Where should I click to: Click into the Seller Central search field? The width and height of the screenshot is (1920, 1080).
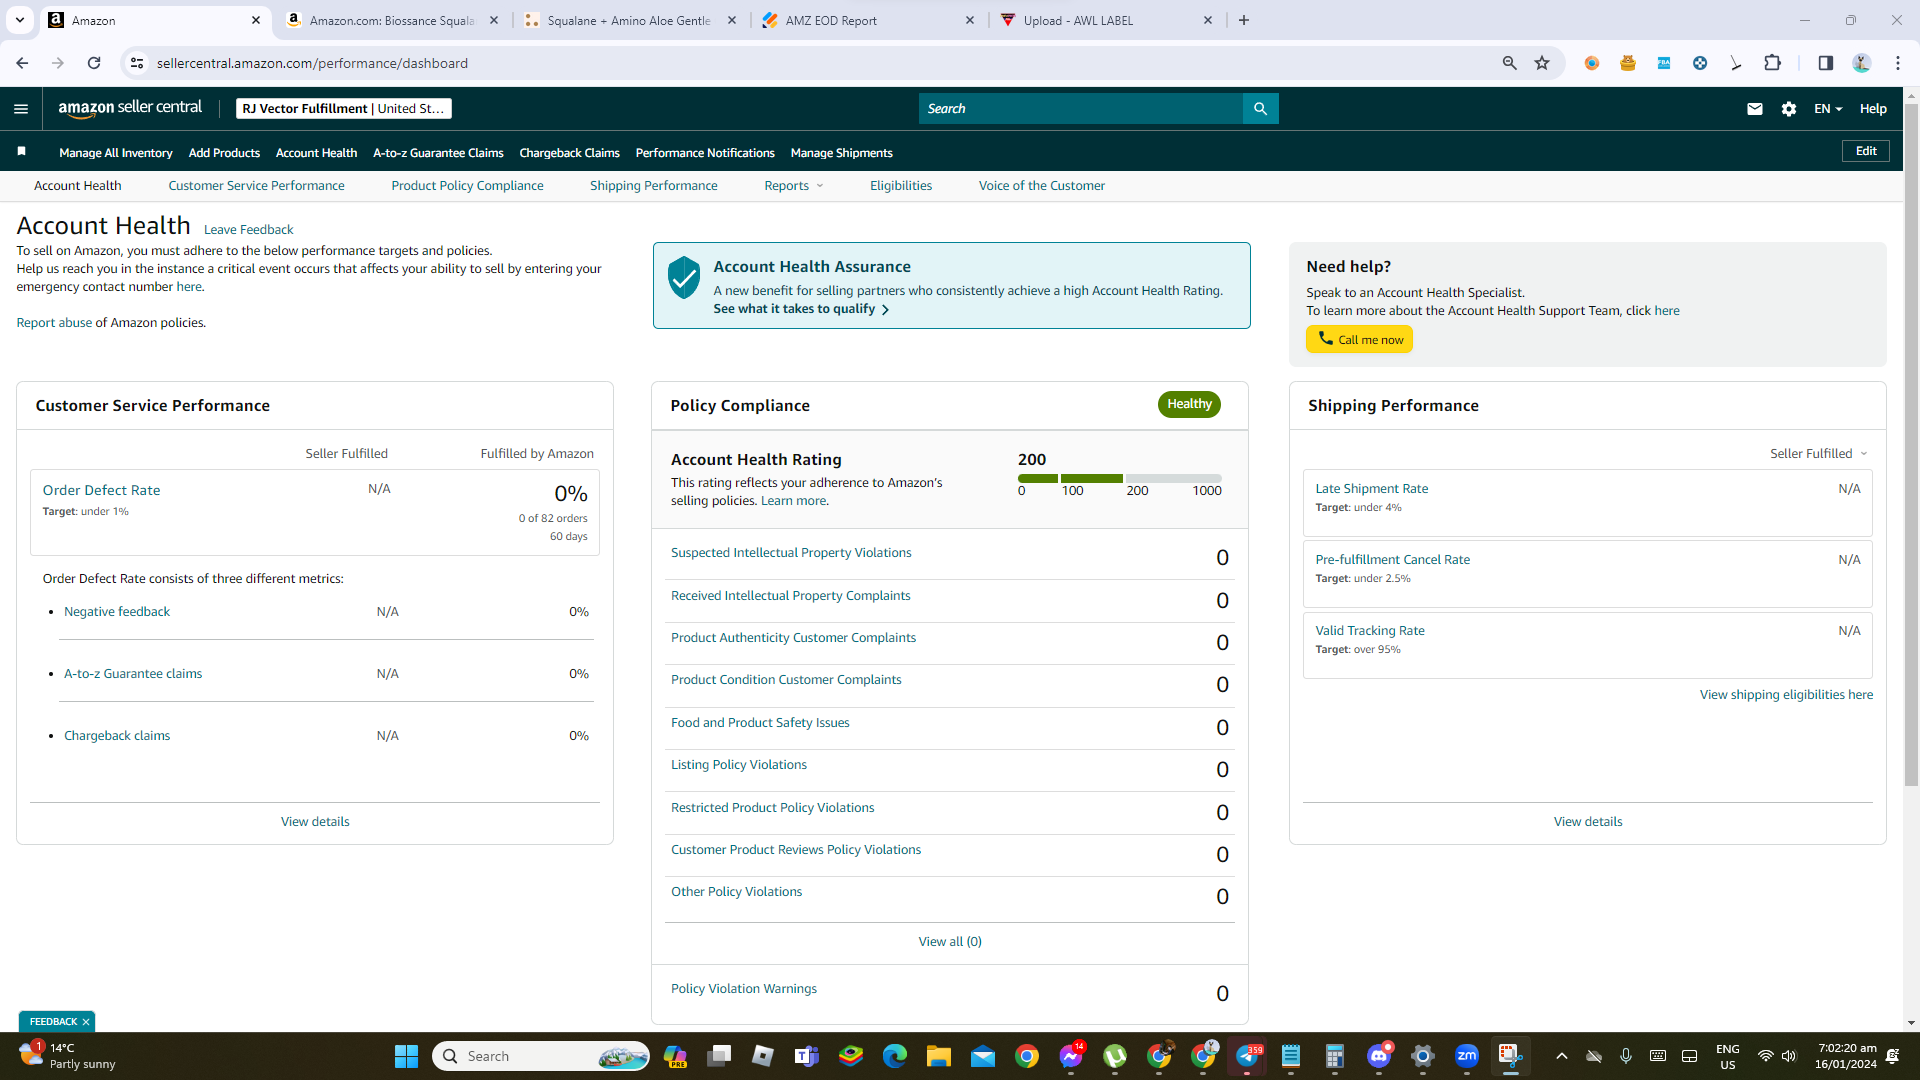click(x=1080, y=109)
